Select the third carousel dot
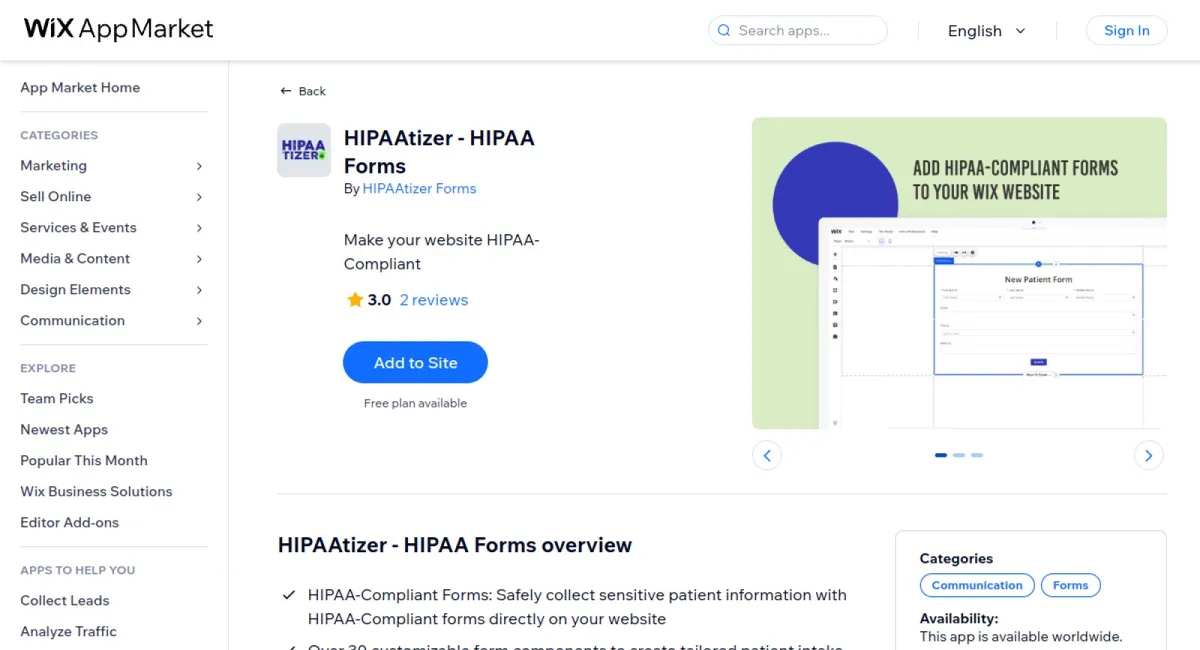 [977, 455]
